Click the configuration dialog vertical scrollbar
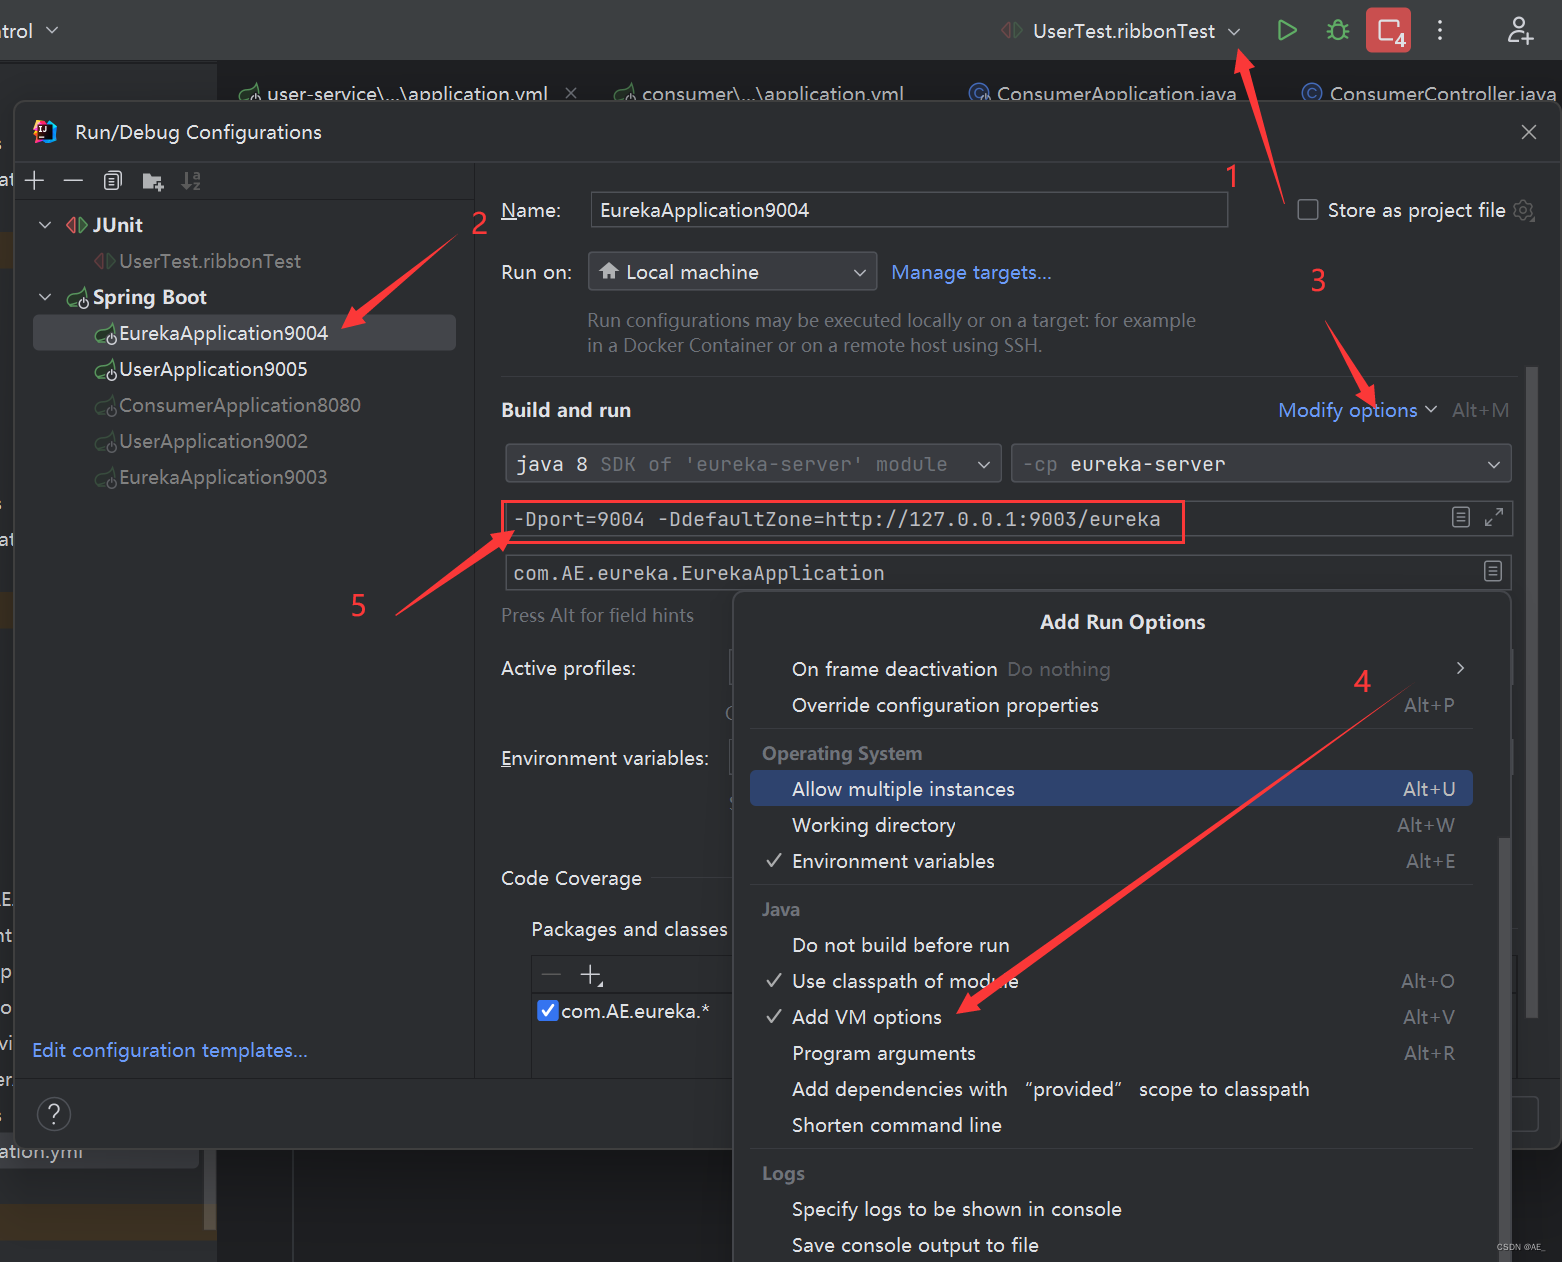 click(1532, 692)
